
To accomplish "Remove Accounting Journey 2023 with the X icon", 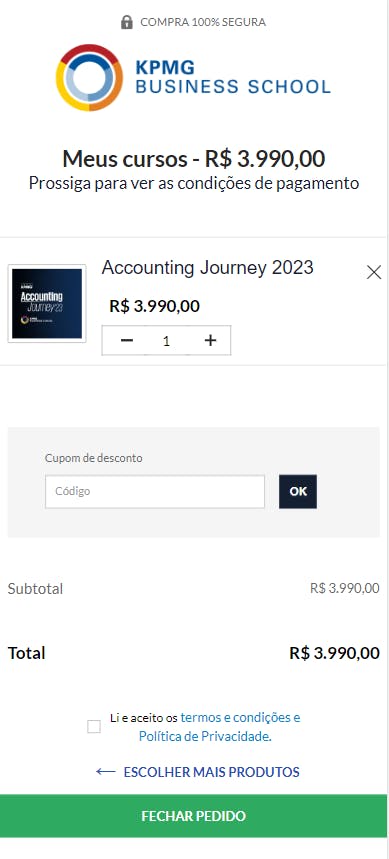I will pos(374,272).
